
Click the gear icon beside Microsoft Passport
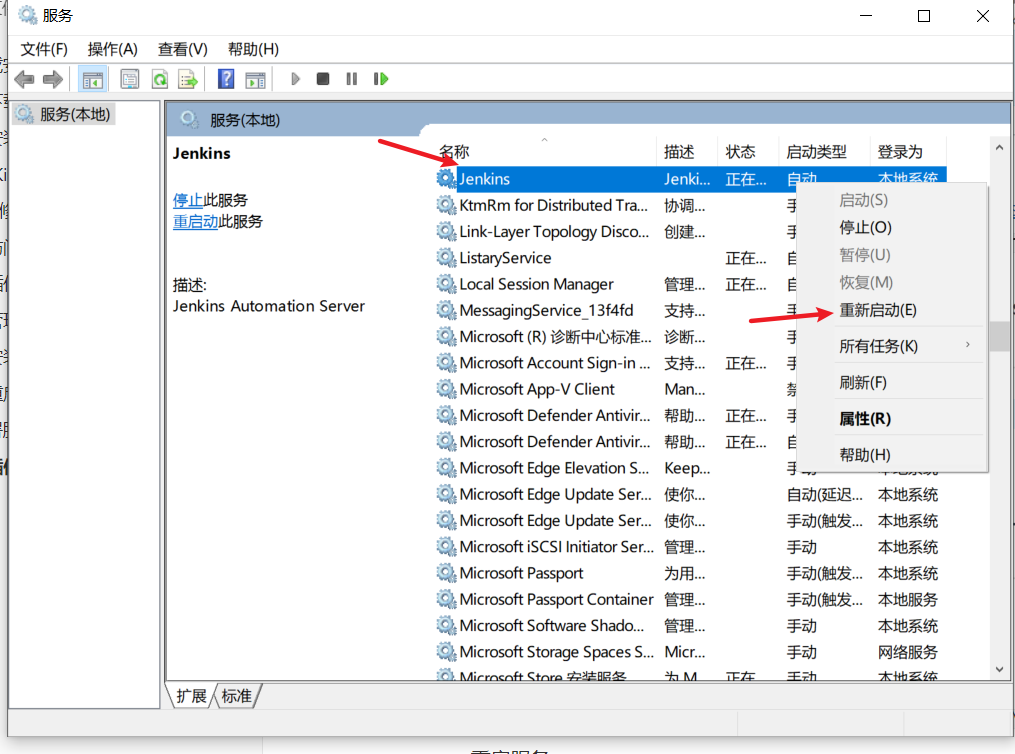pos(446,573)
